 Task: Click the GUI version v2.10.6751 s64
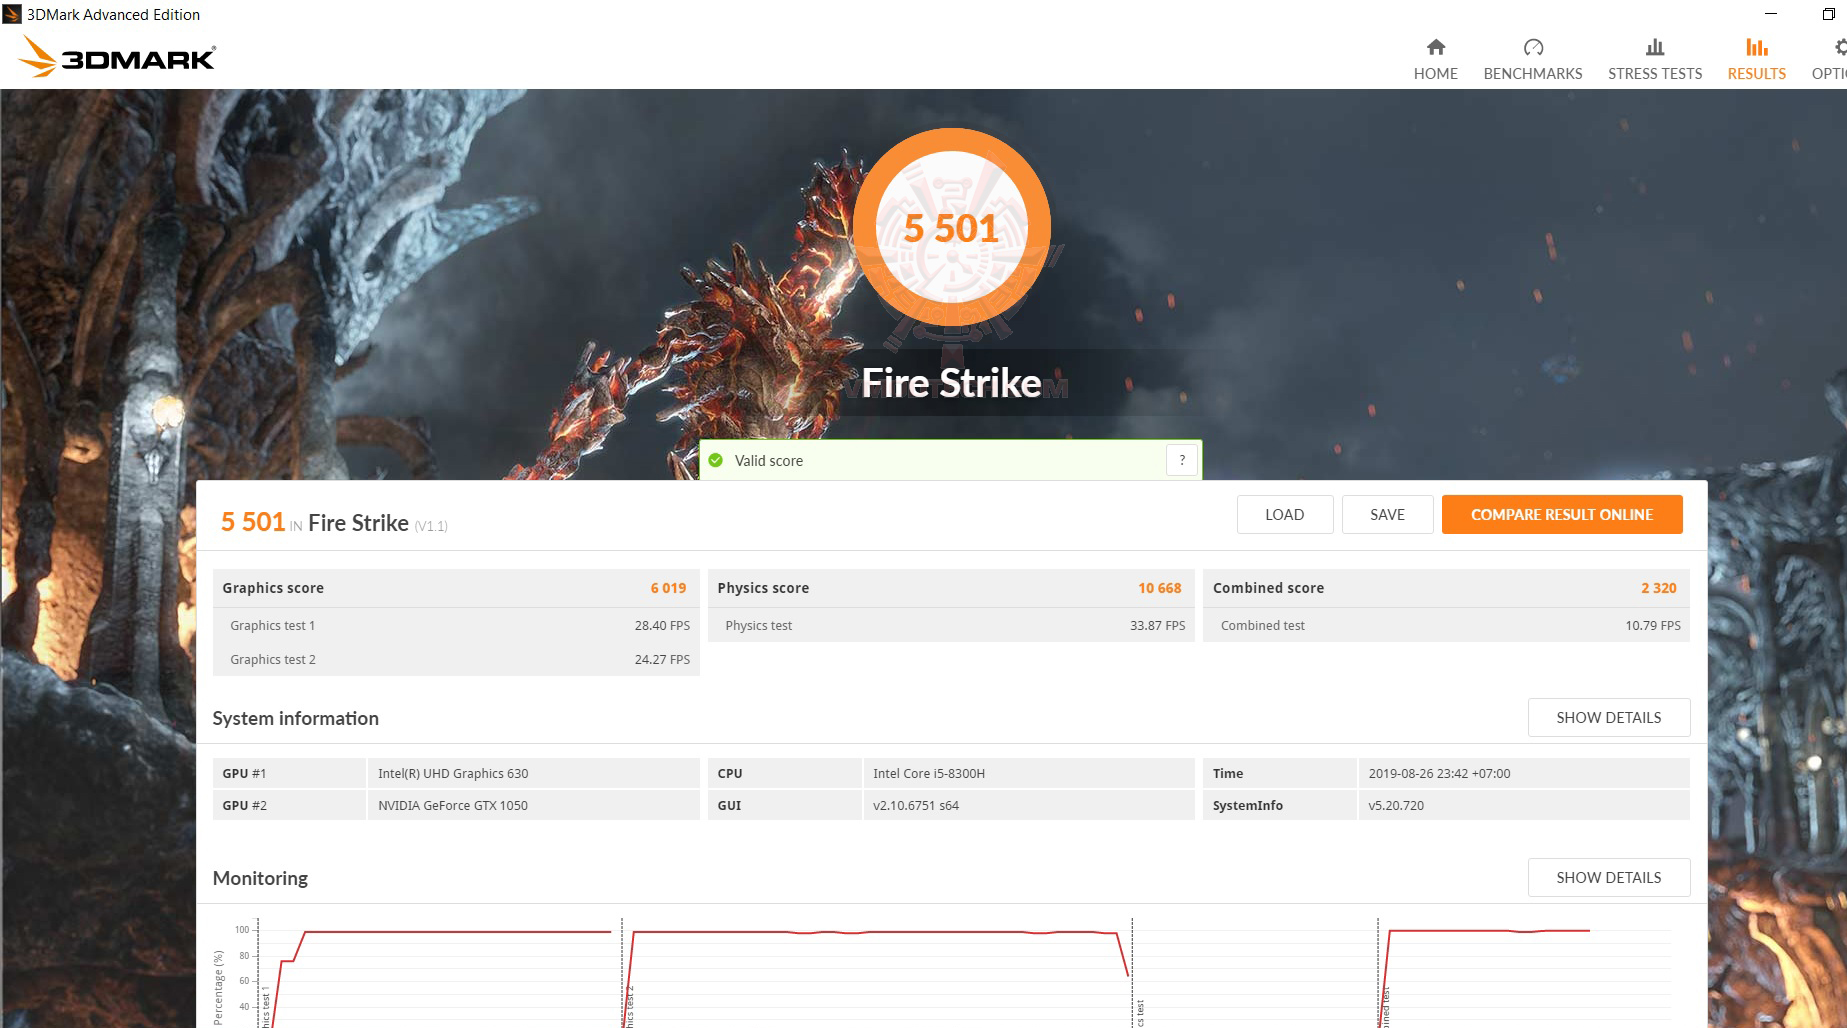click(x=916, y=805)
